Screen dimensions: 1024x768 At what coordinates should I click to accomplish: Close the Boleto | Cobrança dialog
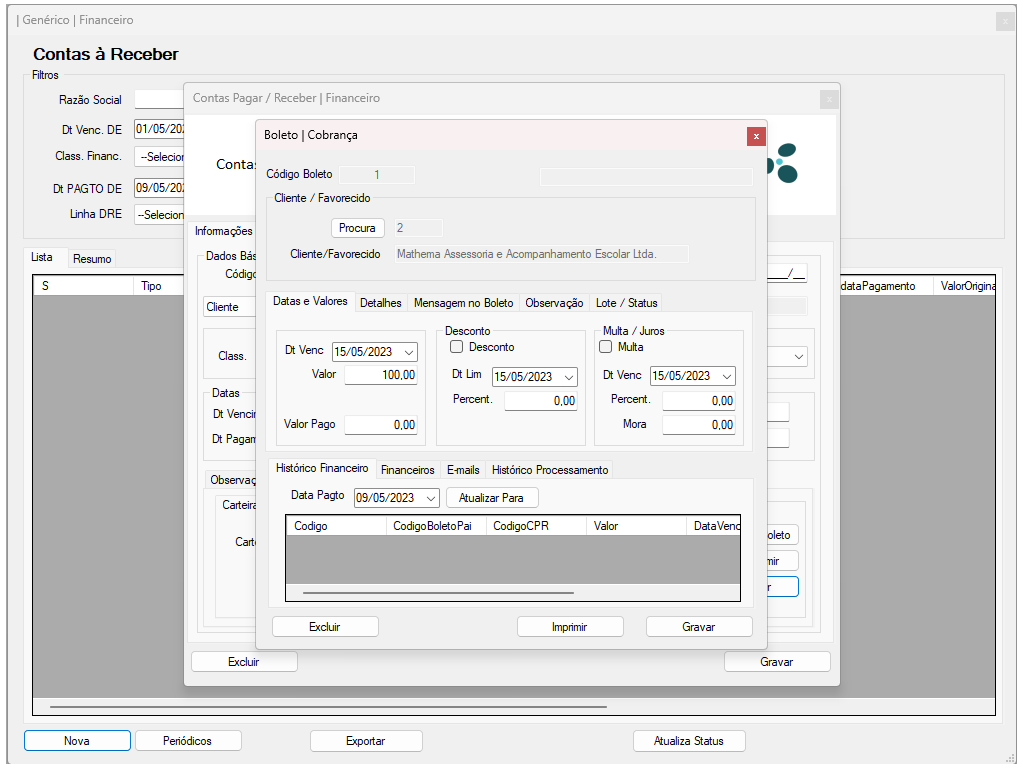756,136
